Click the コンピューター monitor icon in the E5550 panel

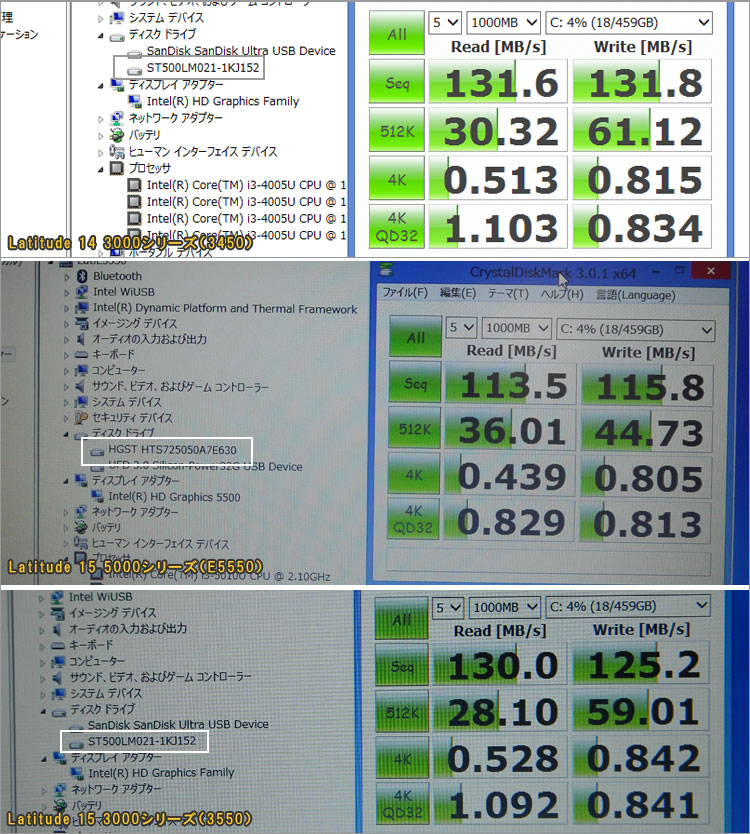click(x=81, y=370)
